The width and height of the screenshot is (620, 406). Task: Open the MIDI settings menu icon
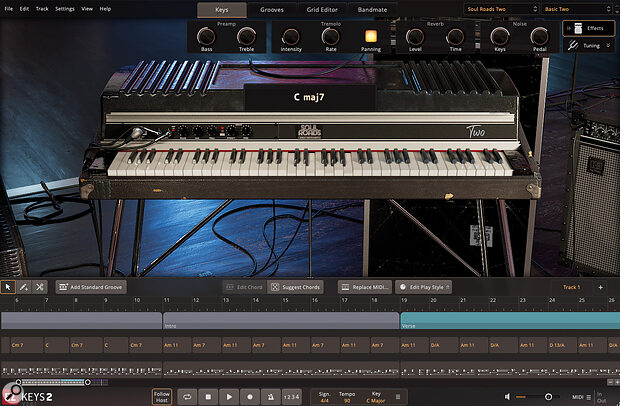click(x=589, y=397)
